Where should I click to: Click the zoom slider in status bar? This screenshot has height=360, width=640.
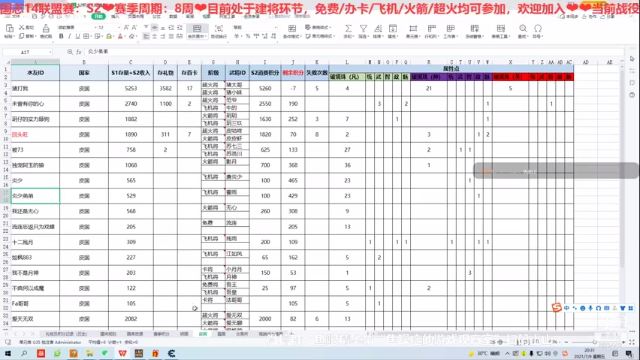coord(594,342)
